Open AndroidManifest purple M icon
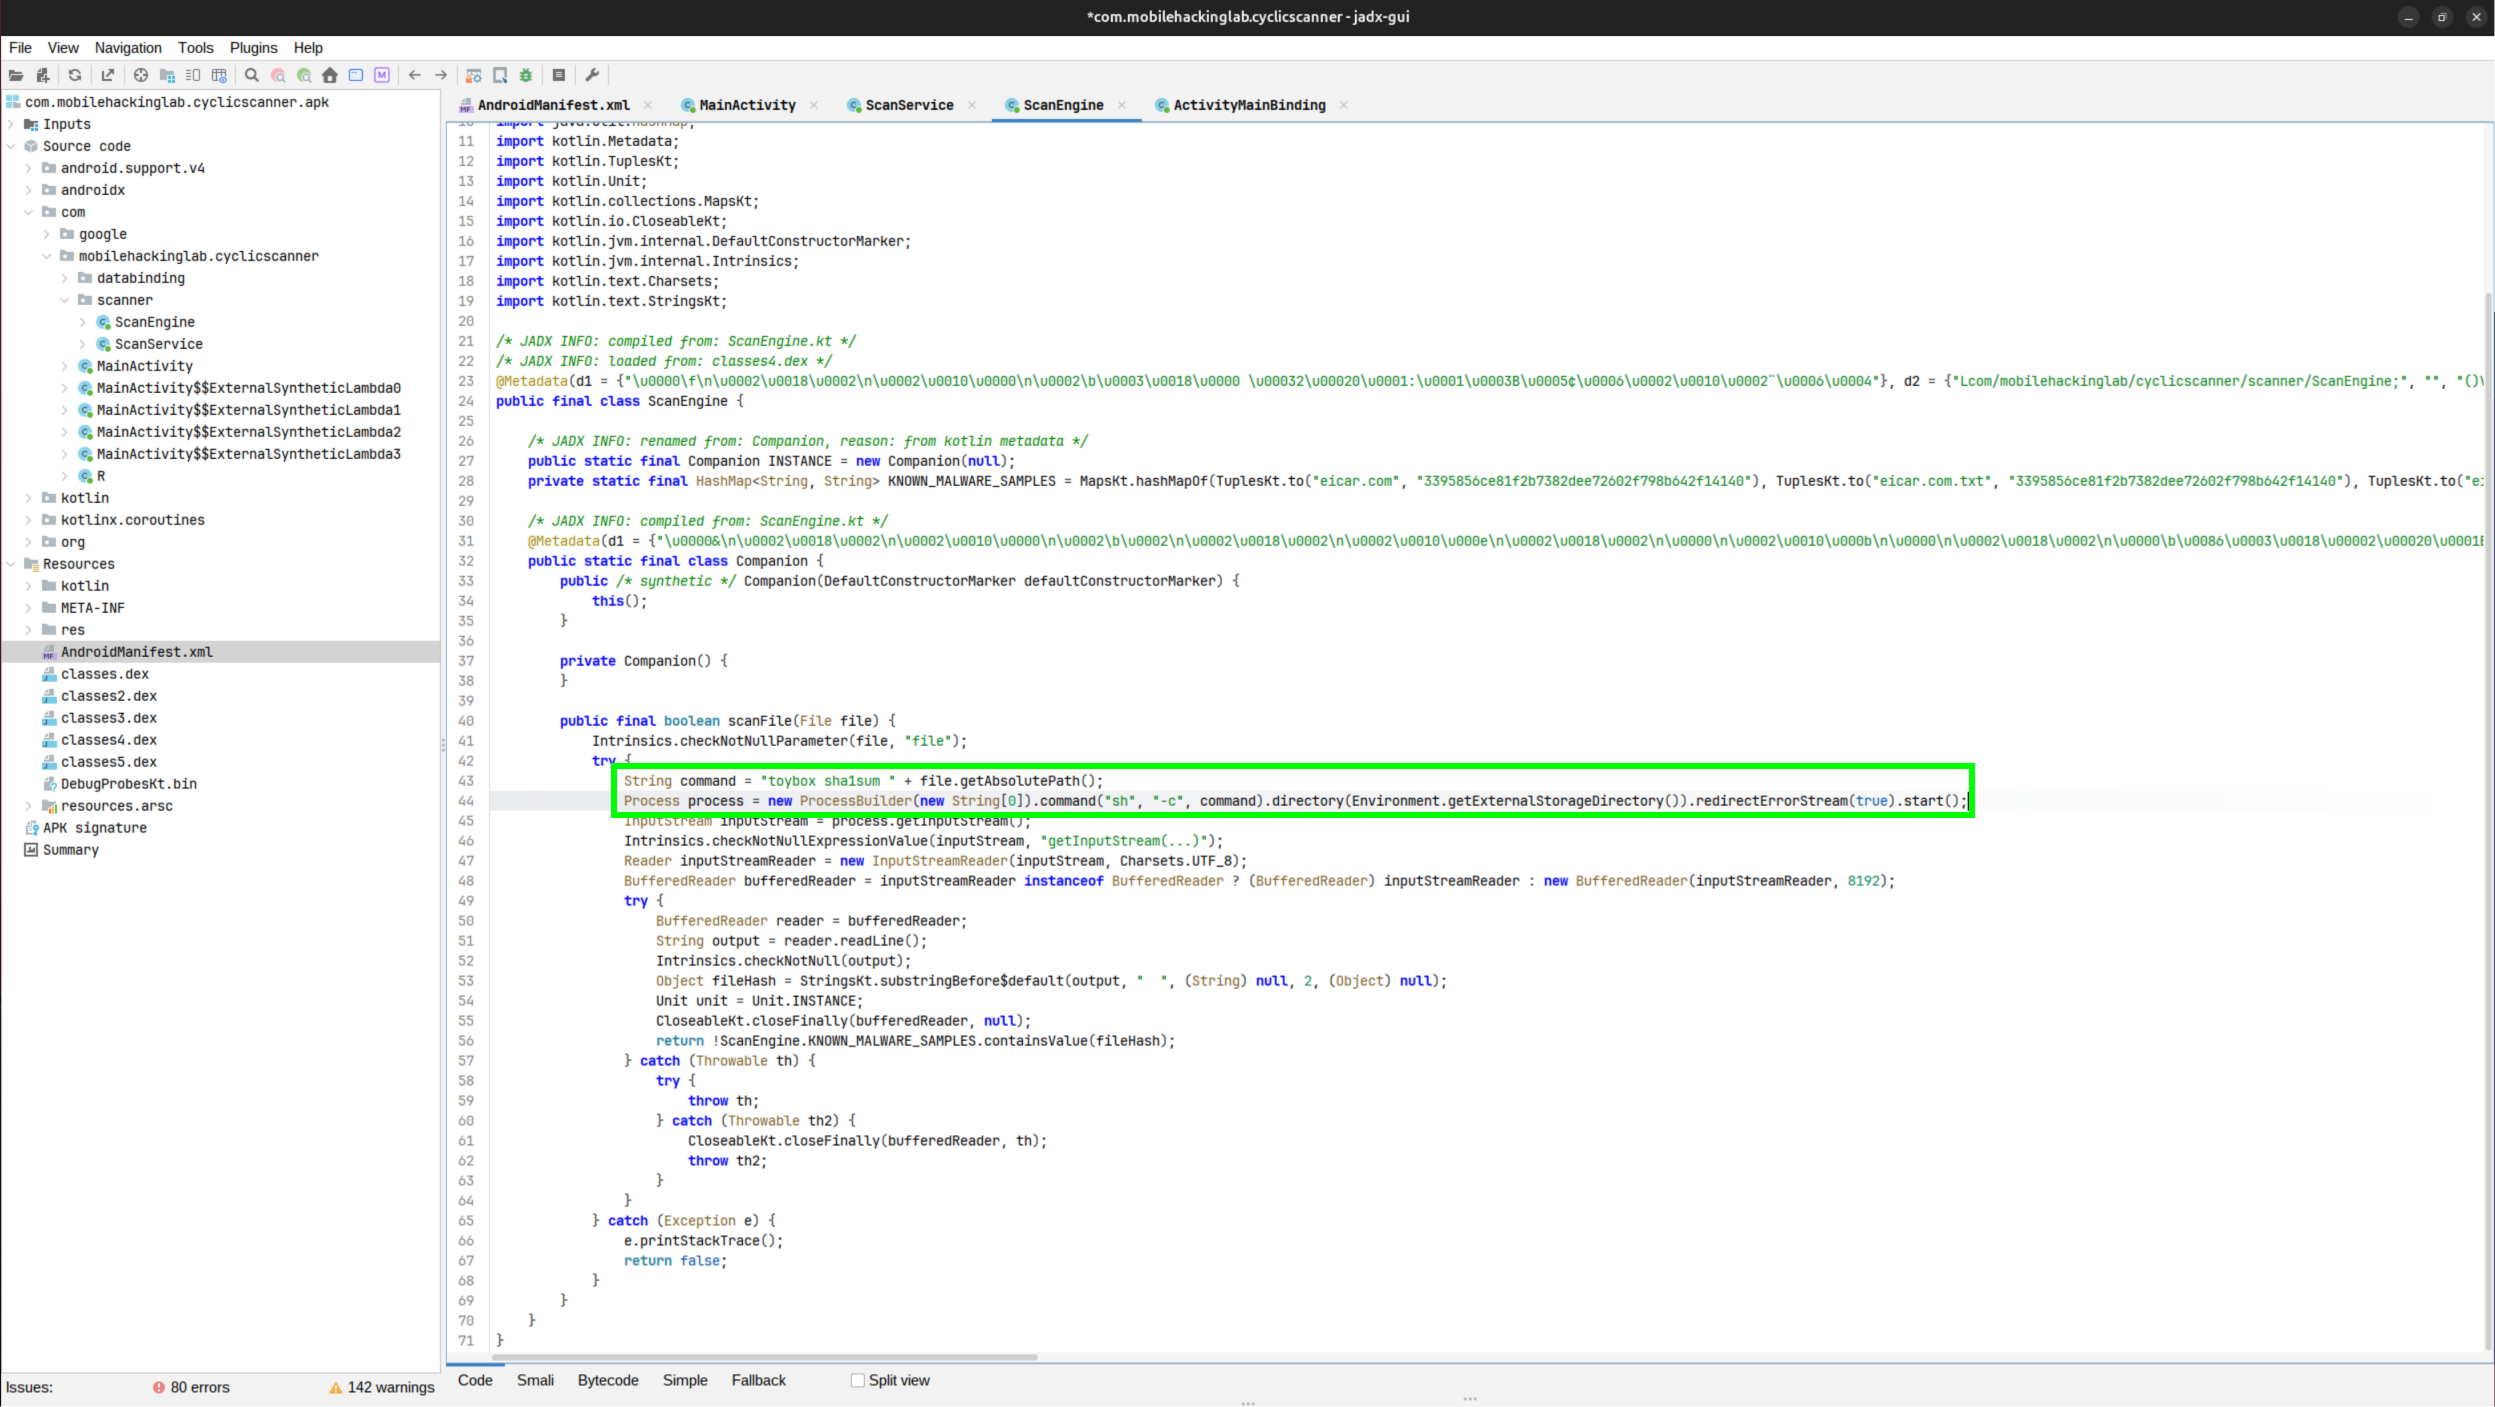 point(382,75)
